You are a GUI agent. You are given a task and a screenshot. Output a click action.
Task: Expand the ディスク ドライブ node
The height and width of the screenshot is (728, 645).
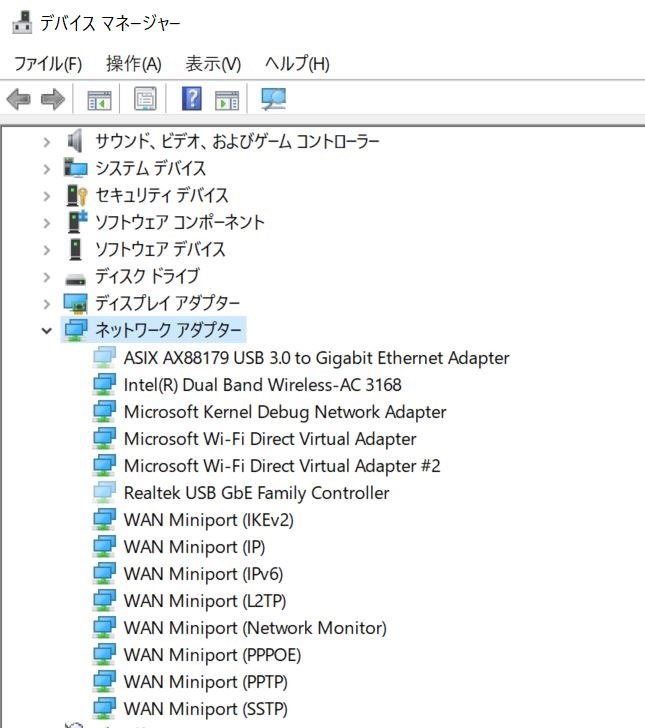pyautogui.click(x=46, y=277)
